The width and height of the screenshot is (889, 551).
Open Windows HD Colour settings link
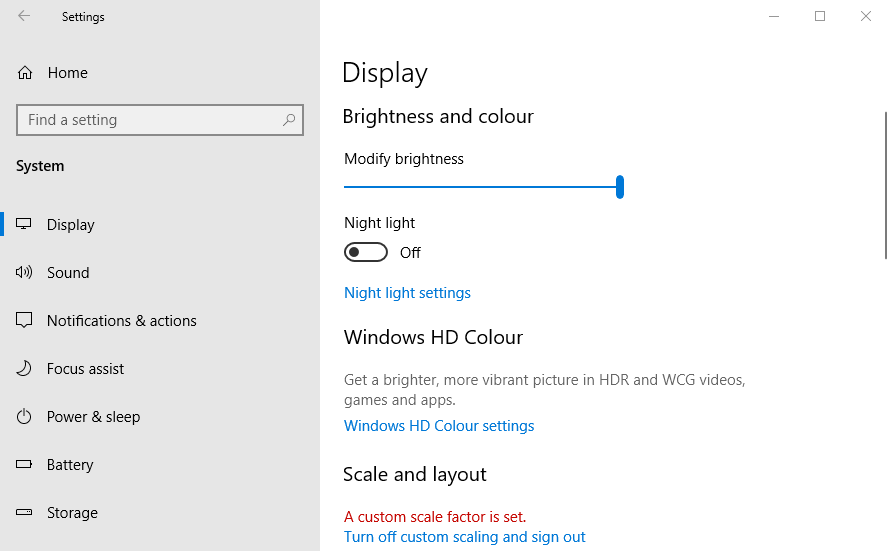click(439, 426)
